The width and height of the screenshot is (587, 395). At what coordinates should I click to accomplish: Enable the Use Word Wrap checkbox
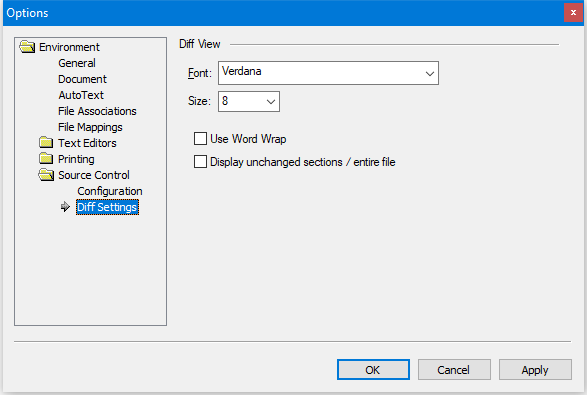200,139
